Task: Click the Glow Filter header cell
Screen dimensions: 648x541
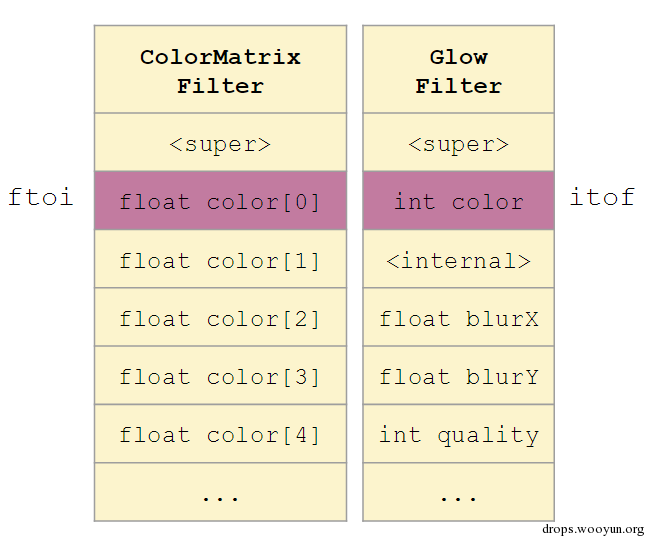Action: tap(458, 69)
